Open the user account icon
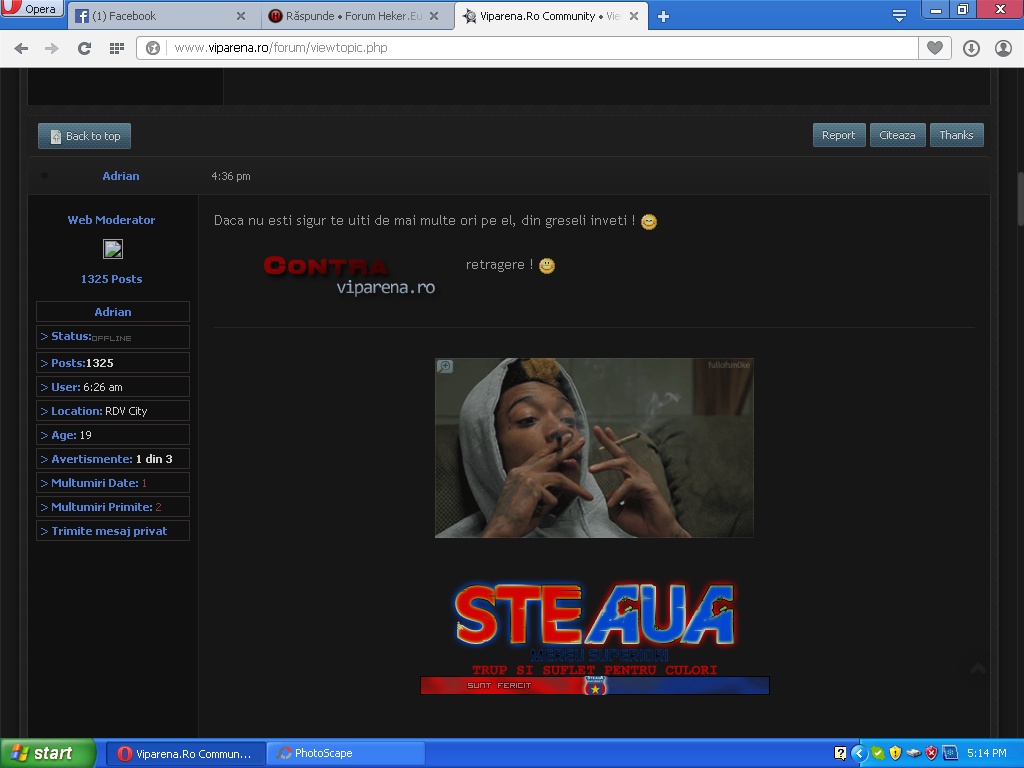The image size is (1024, 768). coord(1003,48)
